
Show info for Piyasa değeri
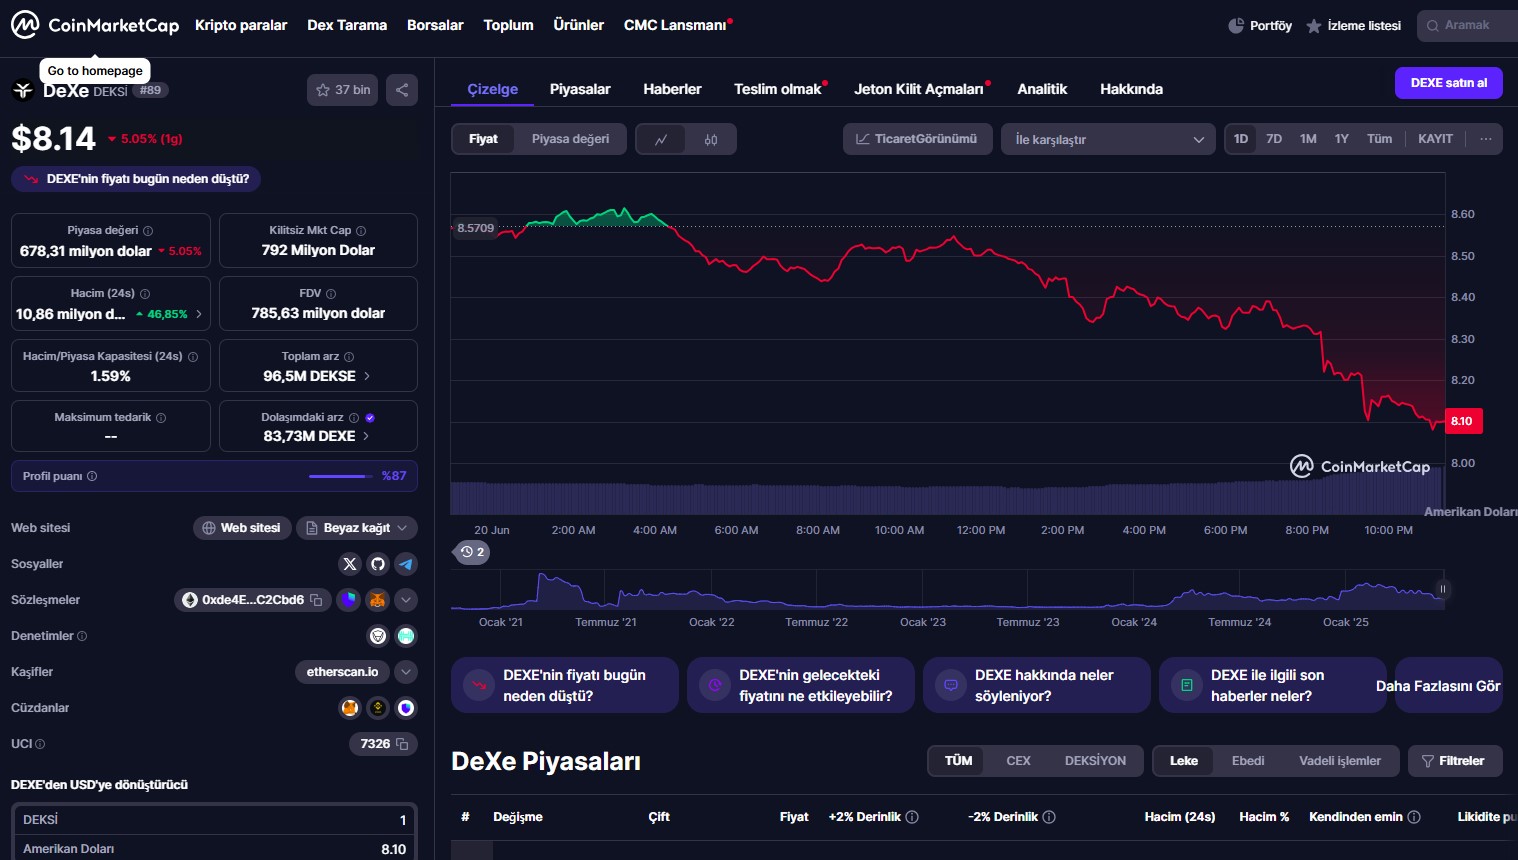coord(148,231)
